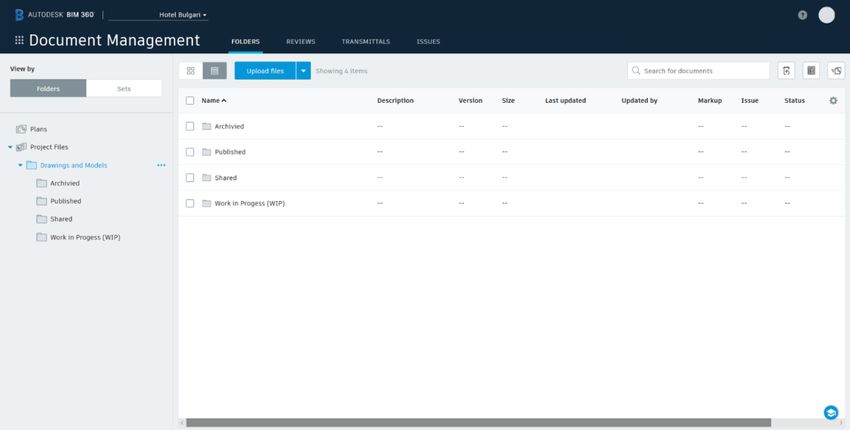This screenshot has height=430, width=850.
Task: Toggle the select-all checkbox in header
Action: tap(190, 101)
